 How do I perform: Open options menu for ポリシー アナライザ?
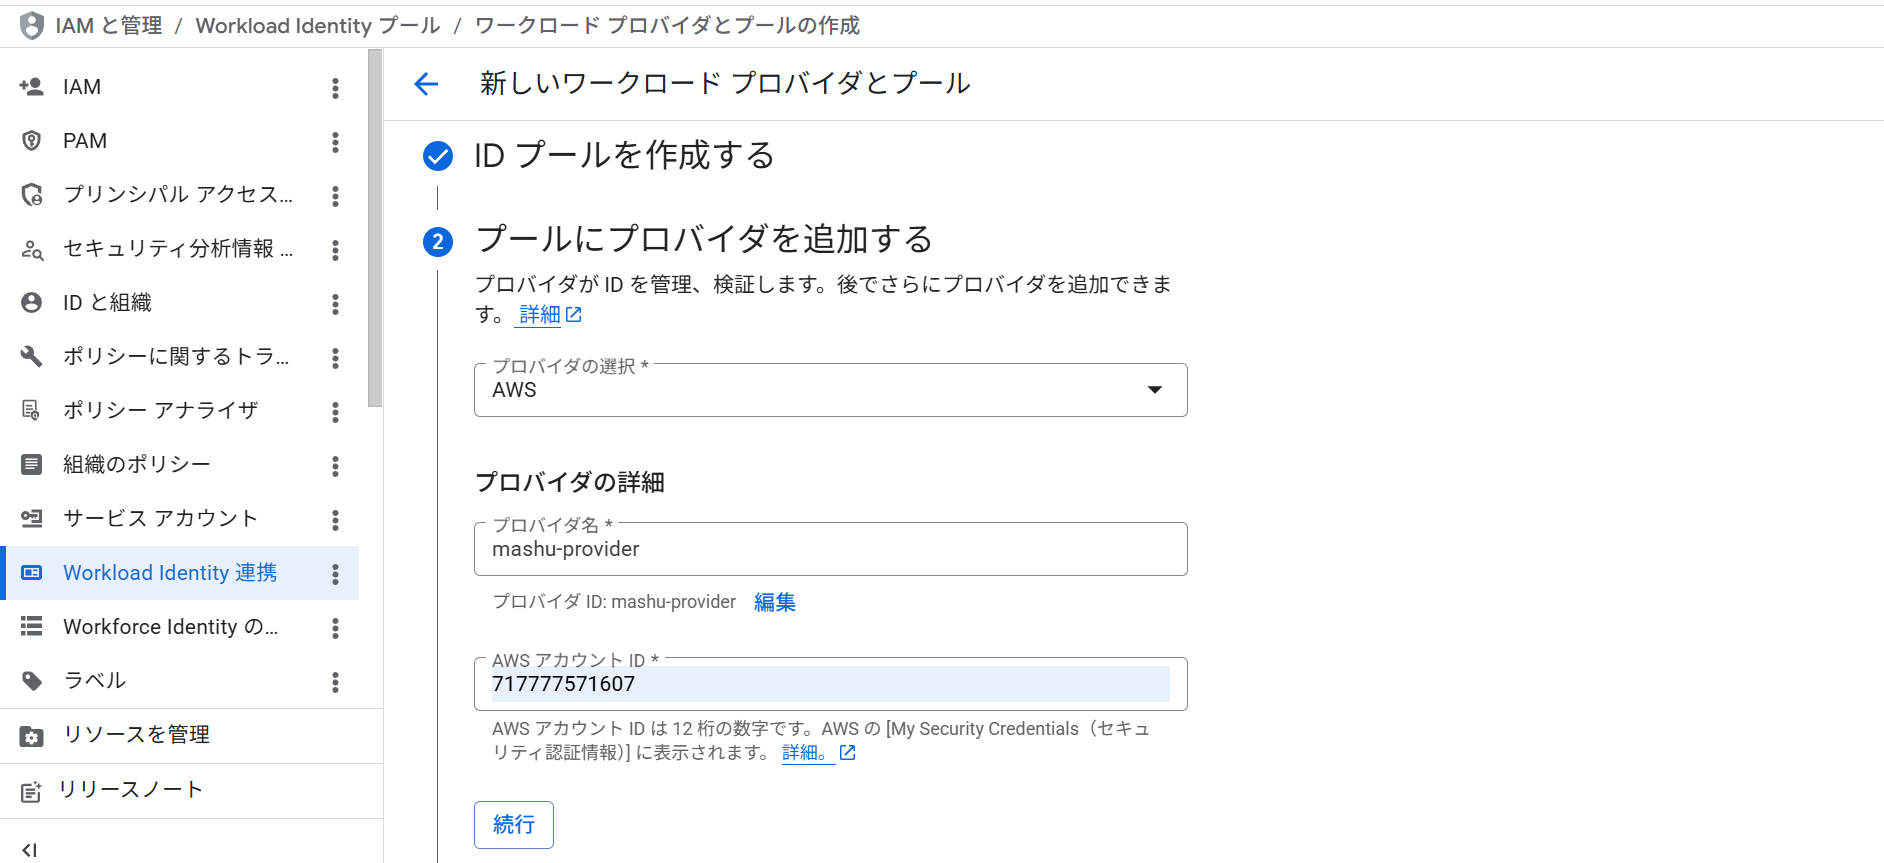pos(335,412)
